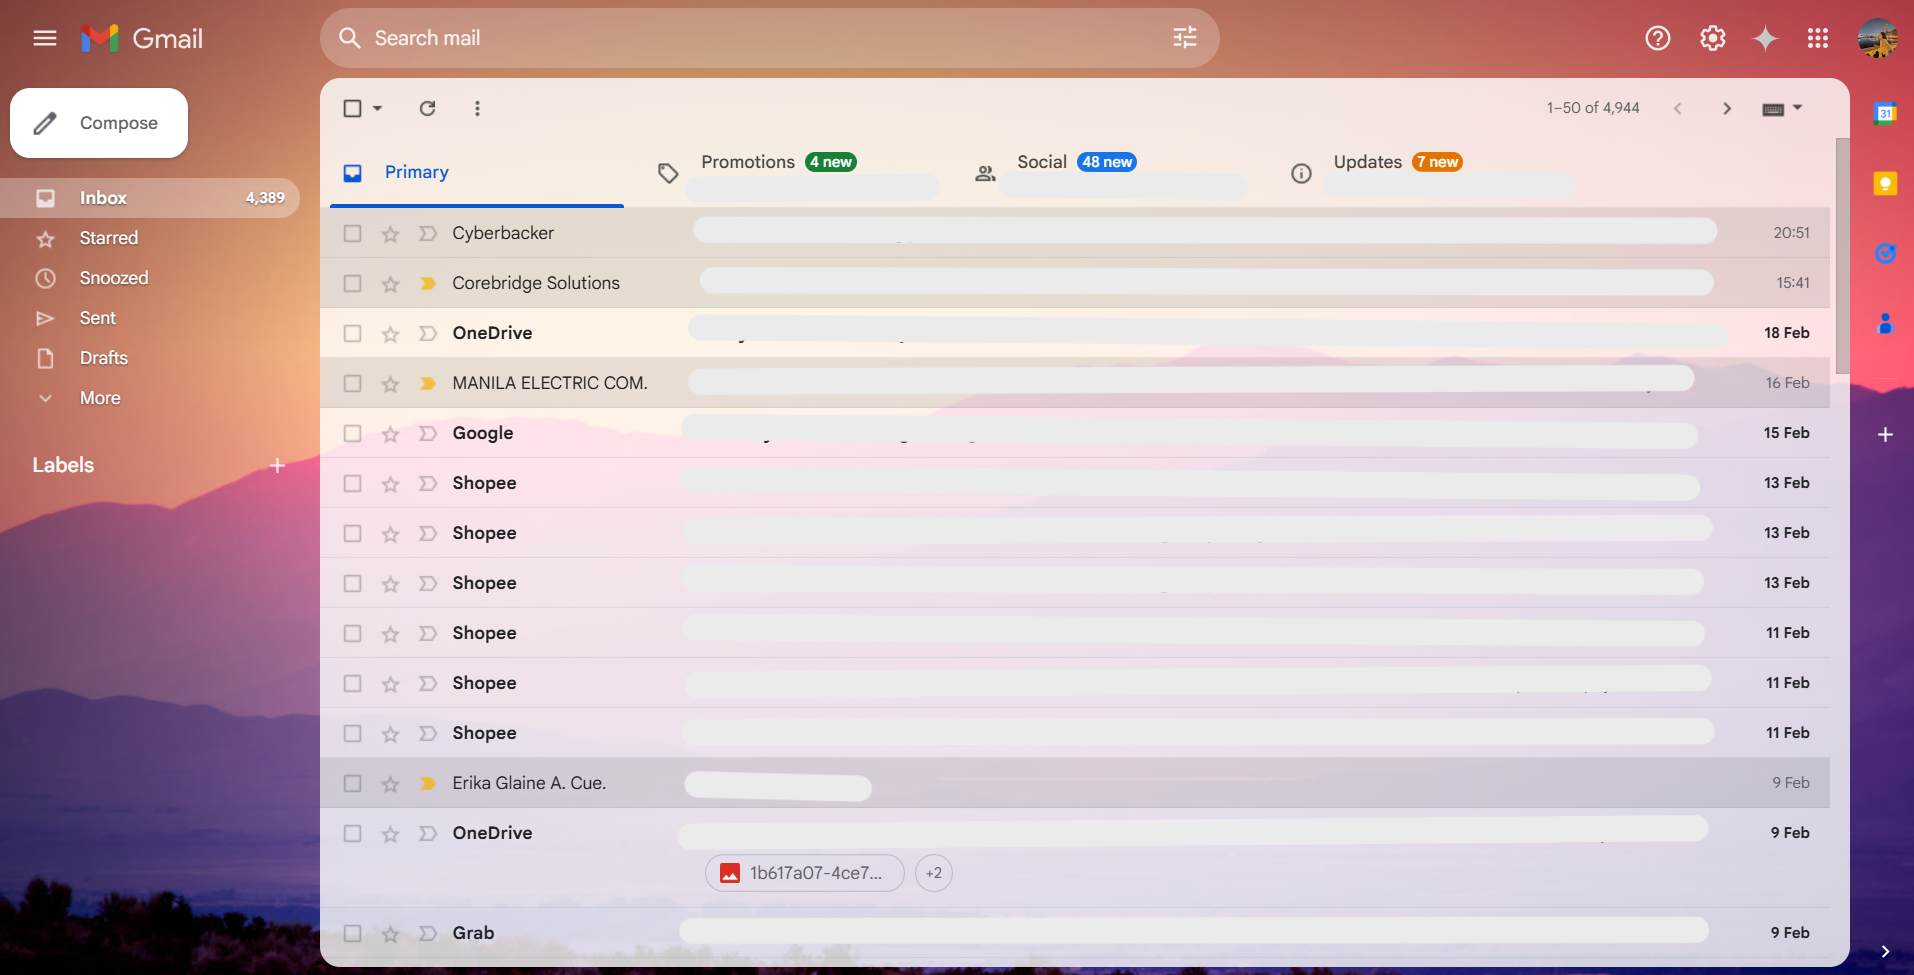This screenshot has height=975, width=1914.
Task: Check the Google email checkbox
Action: click(x=352, y=433)
